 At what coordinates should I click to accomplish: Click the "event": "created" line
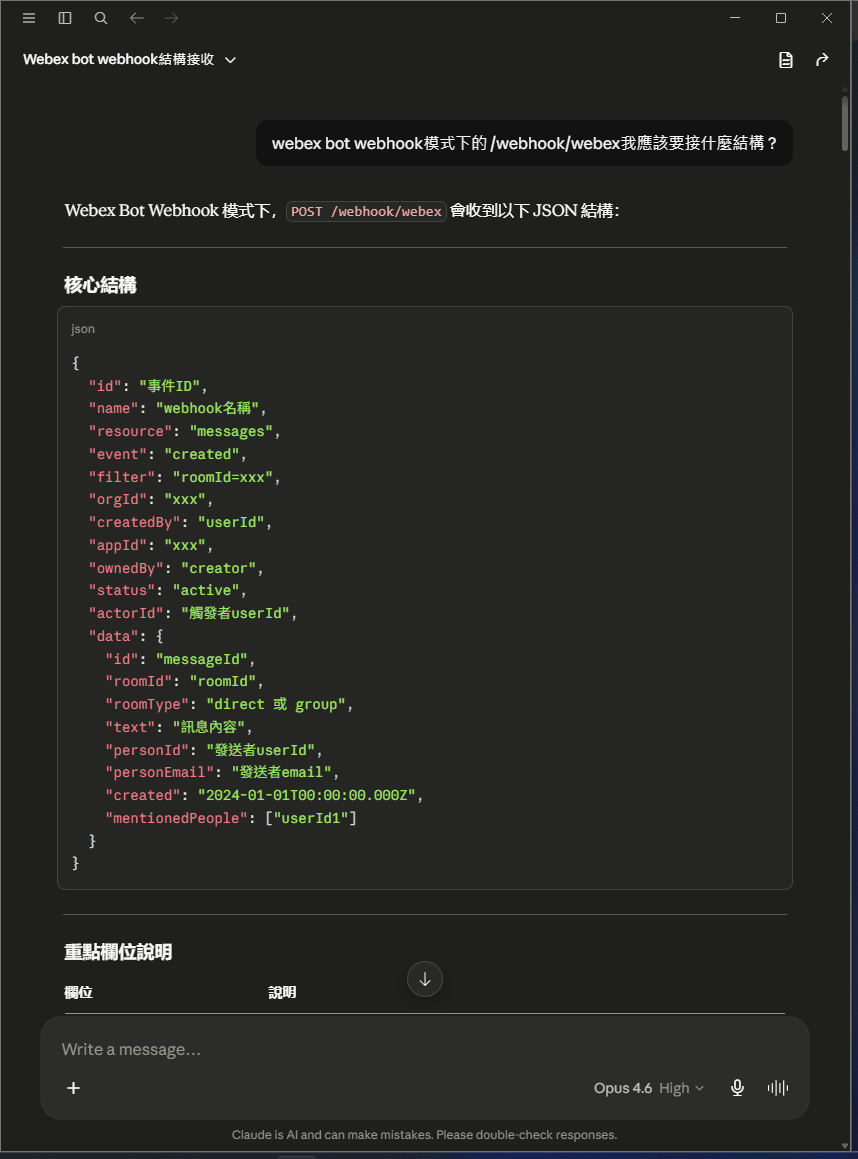pos(167,455)
